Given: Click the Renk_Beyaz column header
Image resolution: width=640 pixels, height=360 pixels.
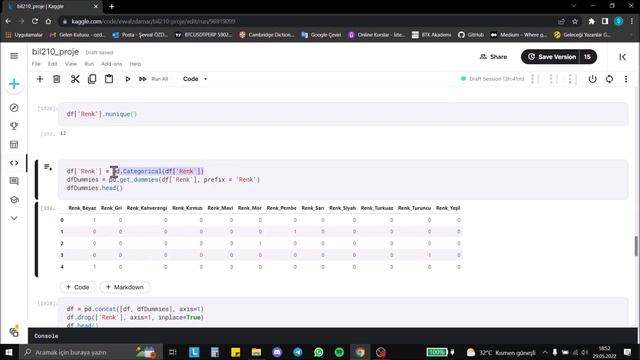Looking at the screenshot, I should pyautogui.click(x=82, y=208).
